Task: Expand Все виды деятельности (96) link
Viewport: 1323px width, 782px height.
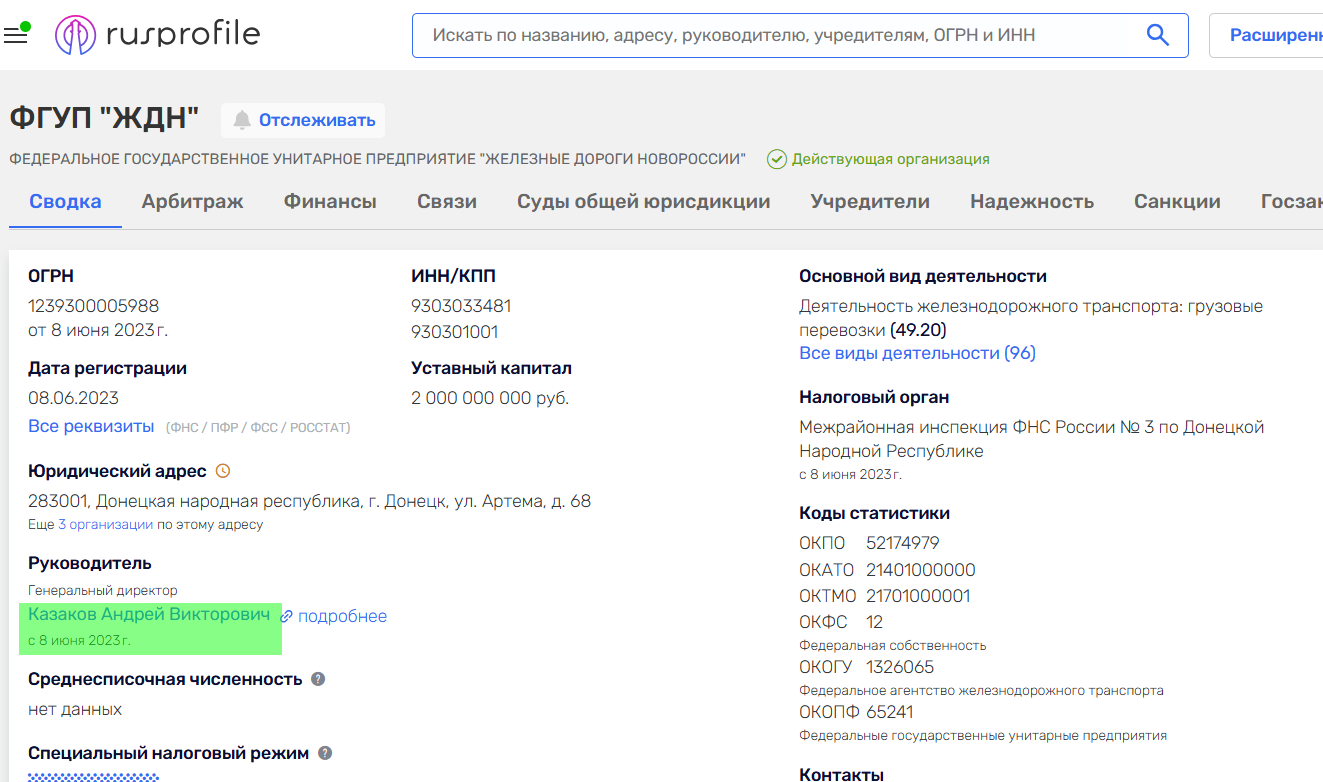Action: click(x=917, y=353)
